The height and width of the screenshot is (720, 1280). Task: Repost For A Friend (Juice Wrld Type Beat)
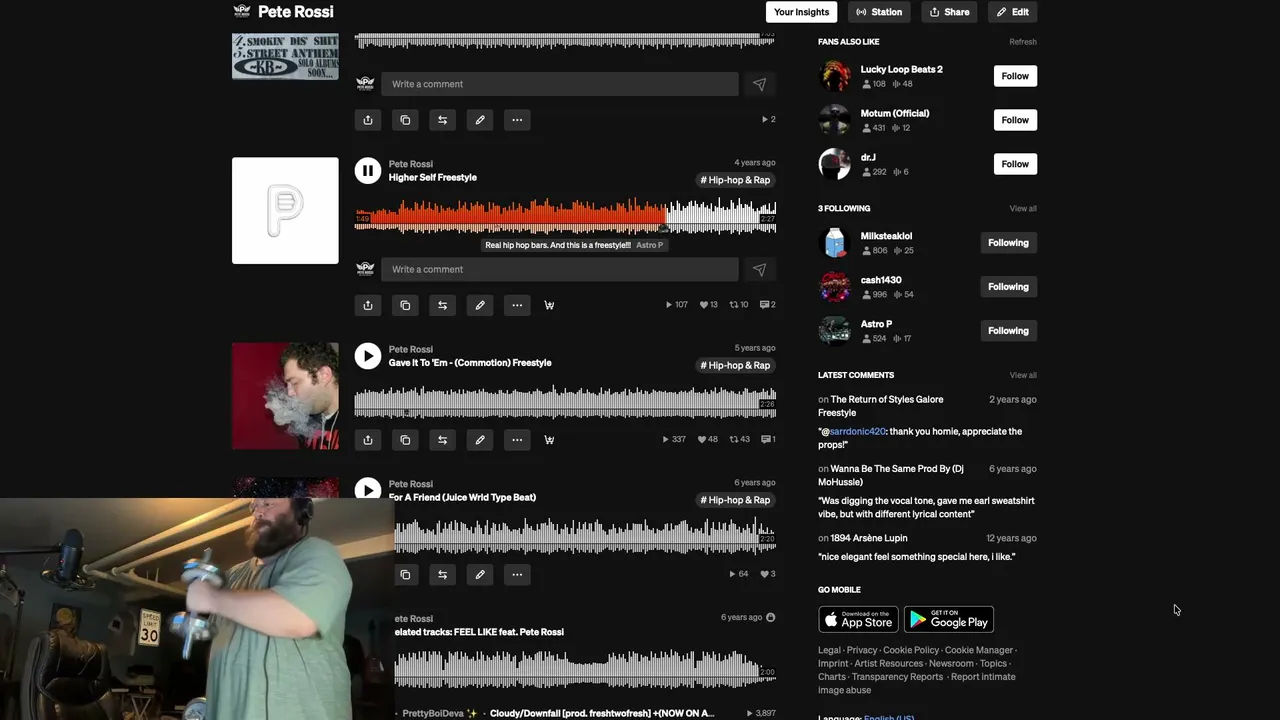pyautogui.click(x=442, y=574)
